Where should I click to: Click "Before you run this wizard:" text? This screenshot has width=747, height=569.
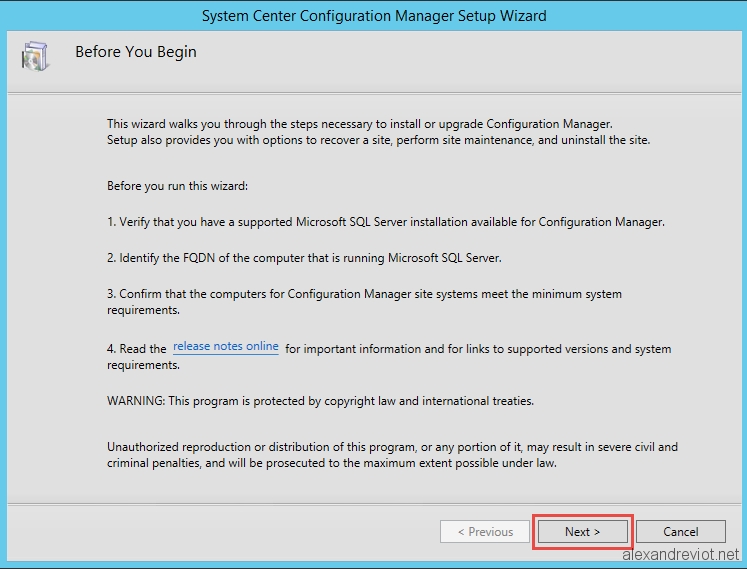(x=177, y=186)
